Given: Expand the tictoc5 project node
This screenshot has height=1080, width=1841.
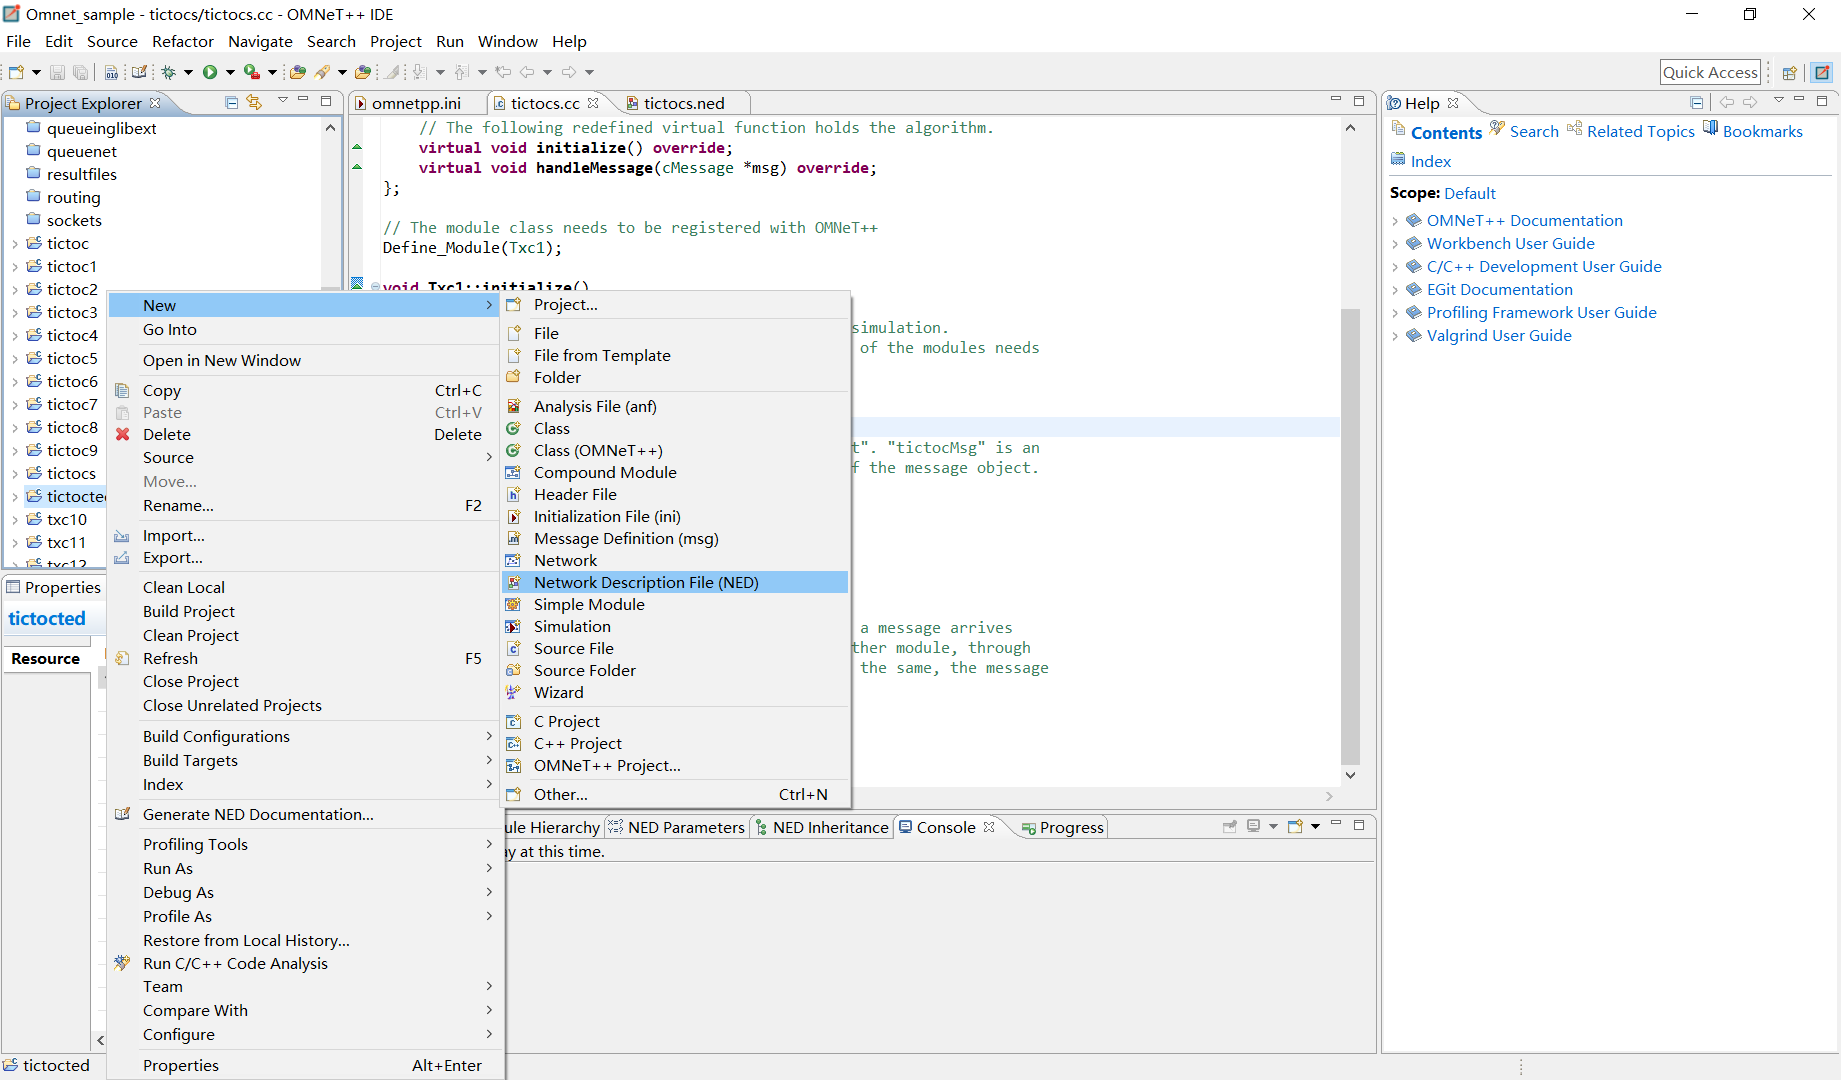Looking at the screenshot, I should (14, 358).
